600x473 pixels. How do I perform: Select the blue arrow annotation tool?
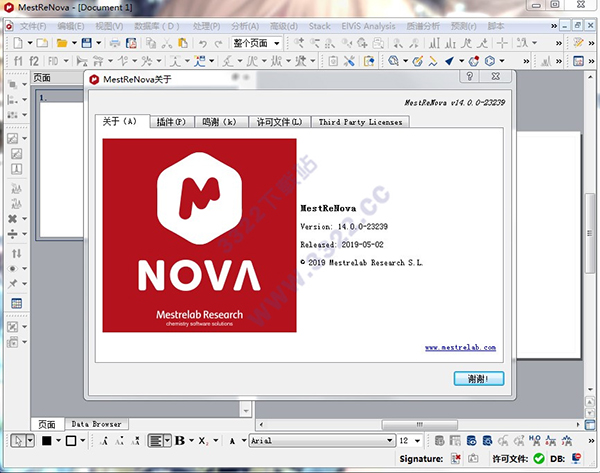(450, 61)
